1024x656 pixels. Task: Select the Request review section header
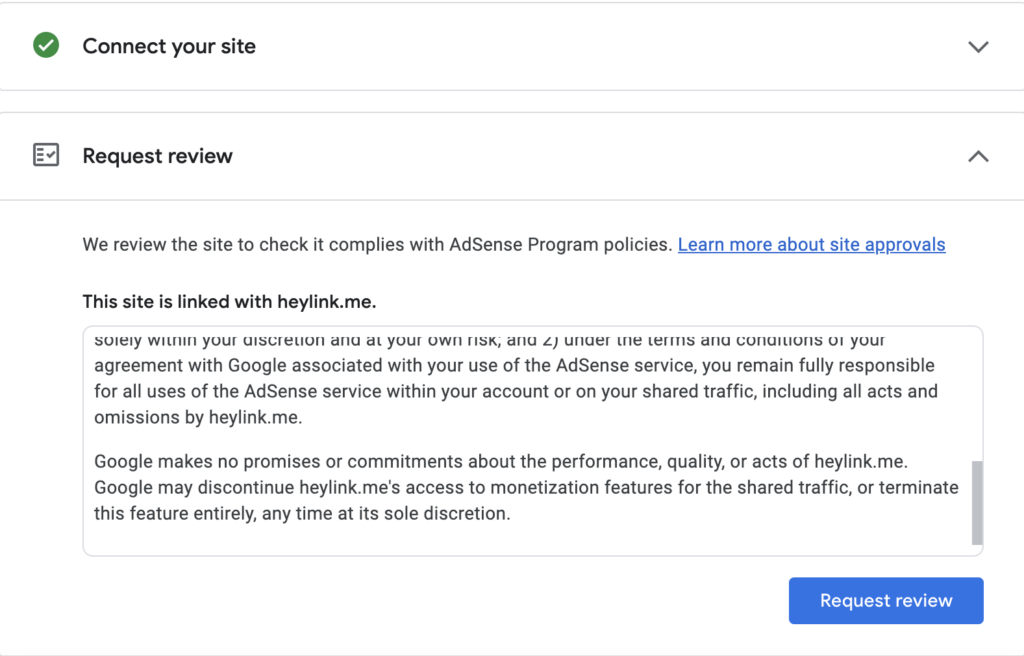pos(157,156)
